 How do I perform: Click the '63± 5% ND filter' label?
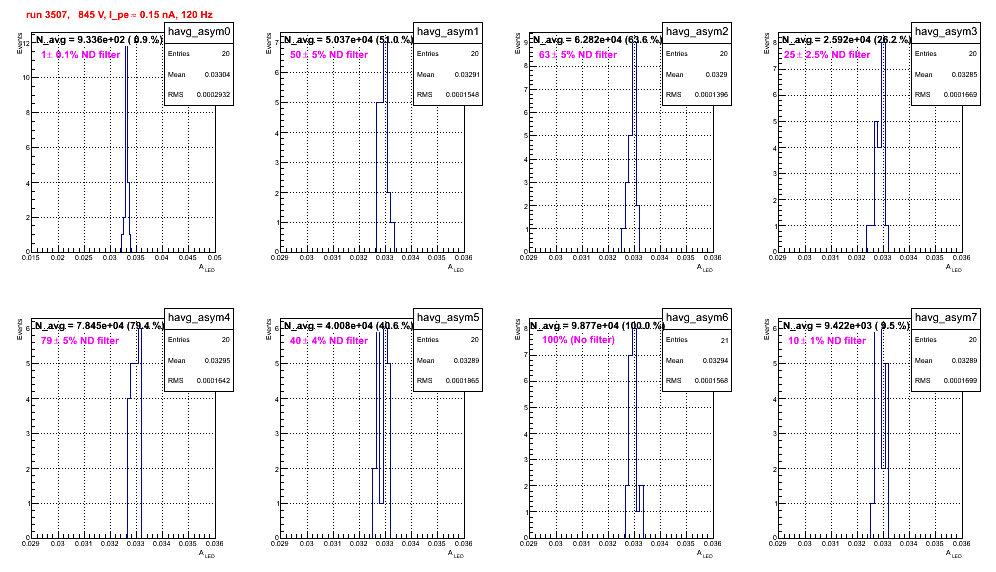(x=578, y=55)
